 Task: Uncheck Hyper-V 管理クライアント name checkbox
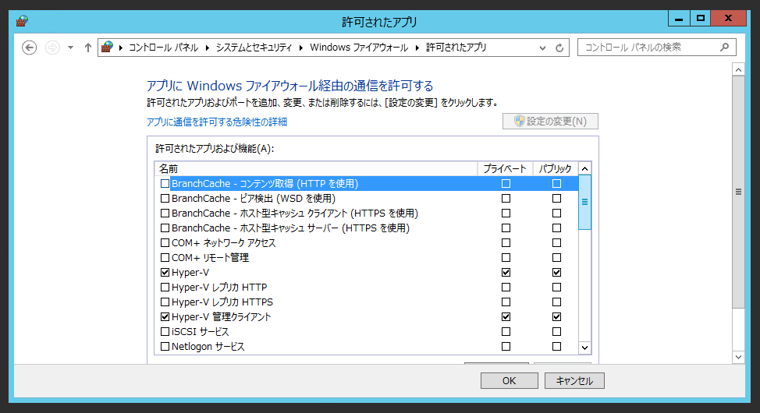165,317
